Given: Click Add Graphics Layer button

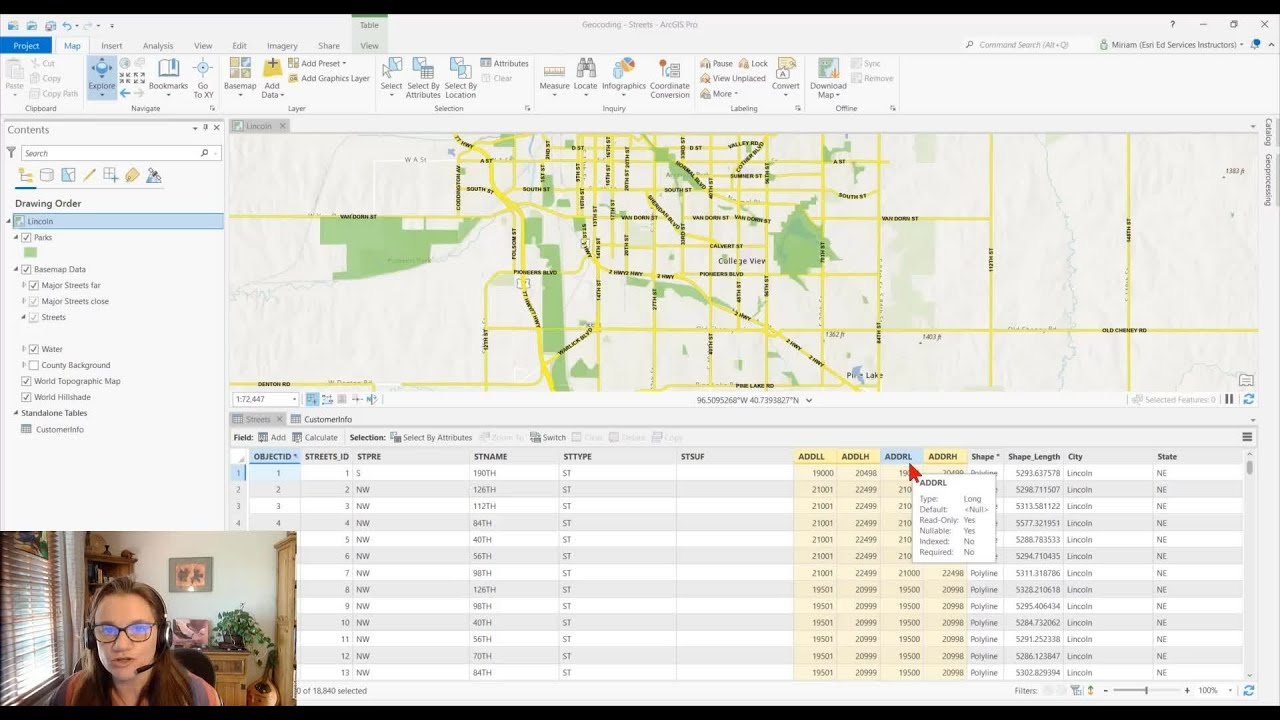Looking at the screenshot, I should pos(329,78).
